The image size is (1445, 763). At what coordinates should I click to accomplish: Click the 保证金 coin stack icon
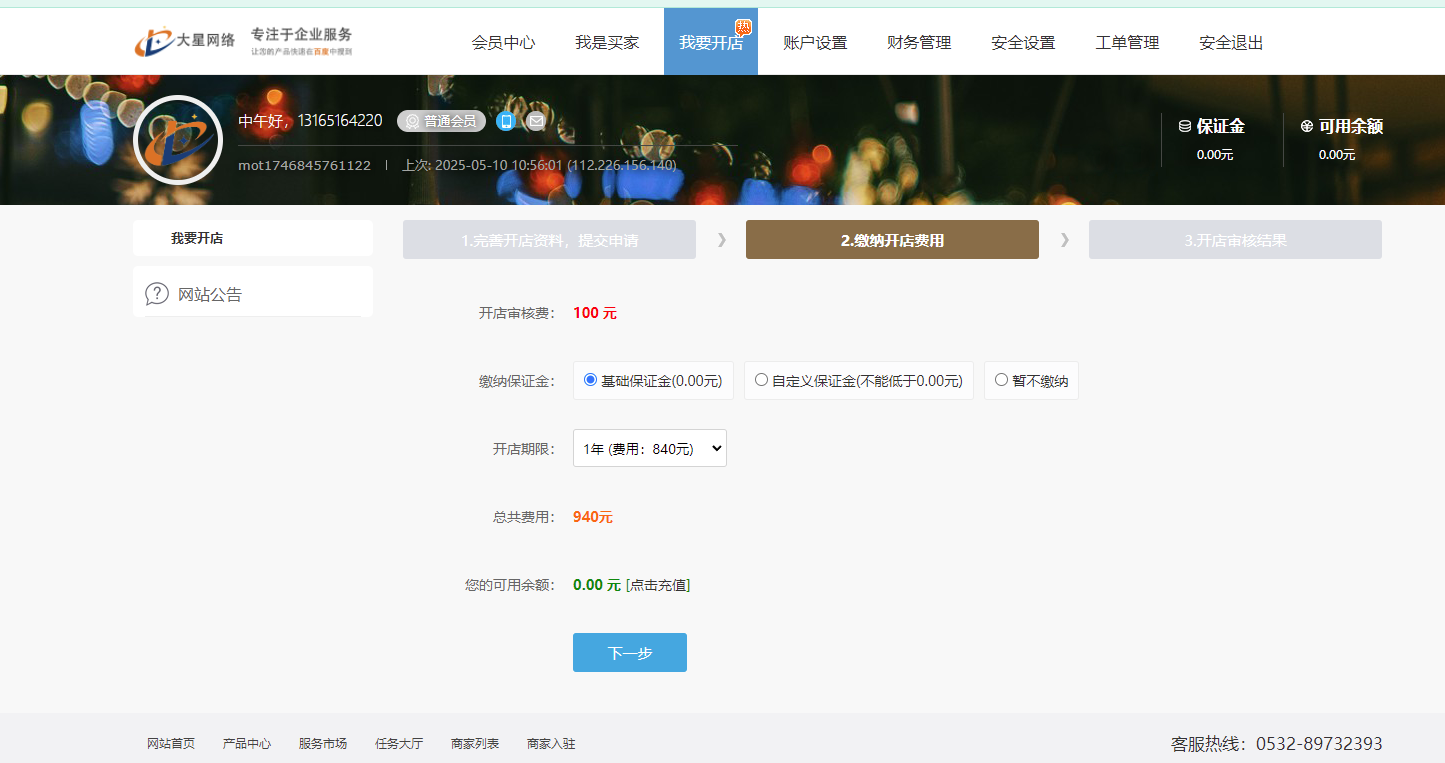1185,127
